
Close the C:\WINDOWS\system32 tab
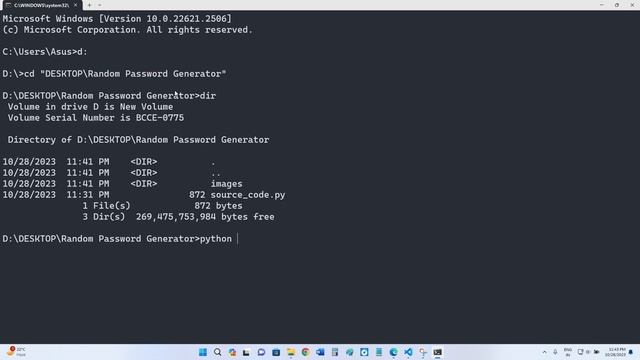coord(76,5)
